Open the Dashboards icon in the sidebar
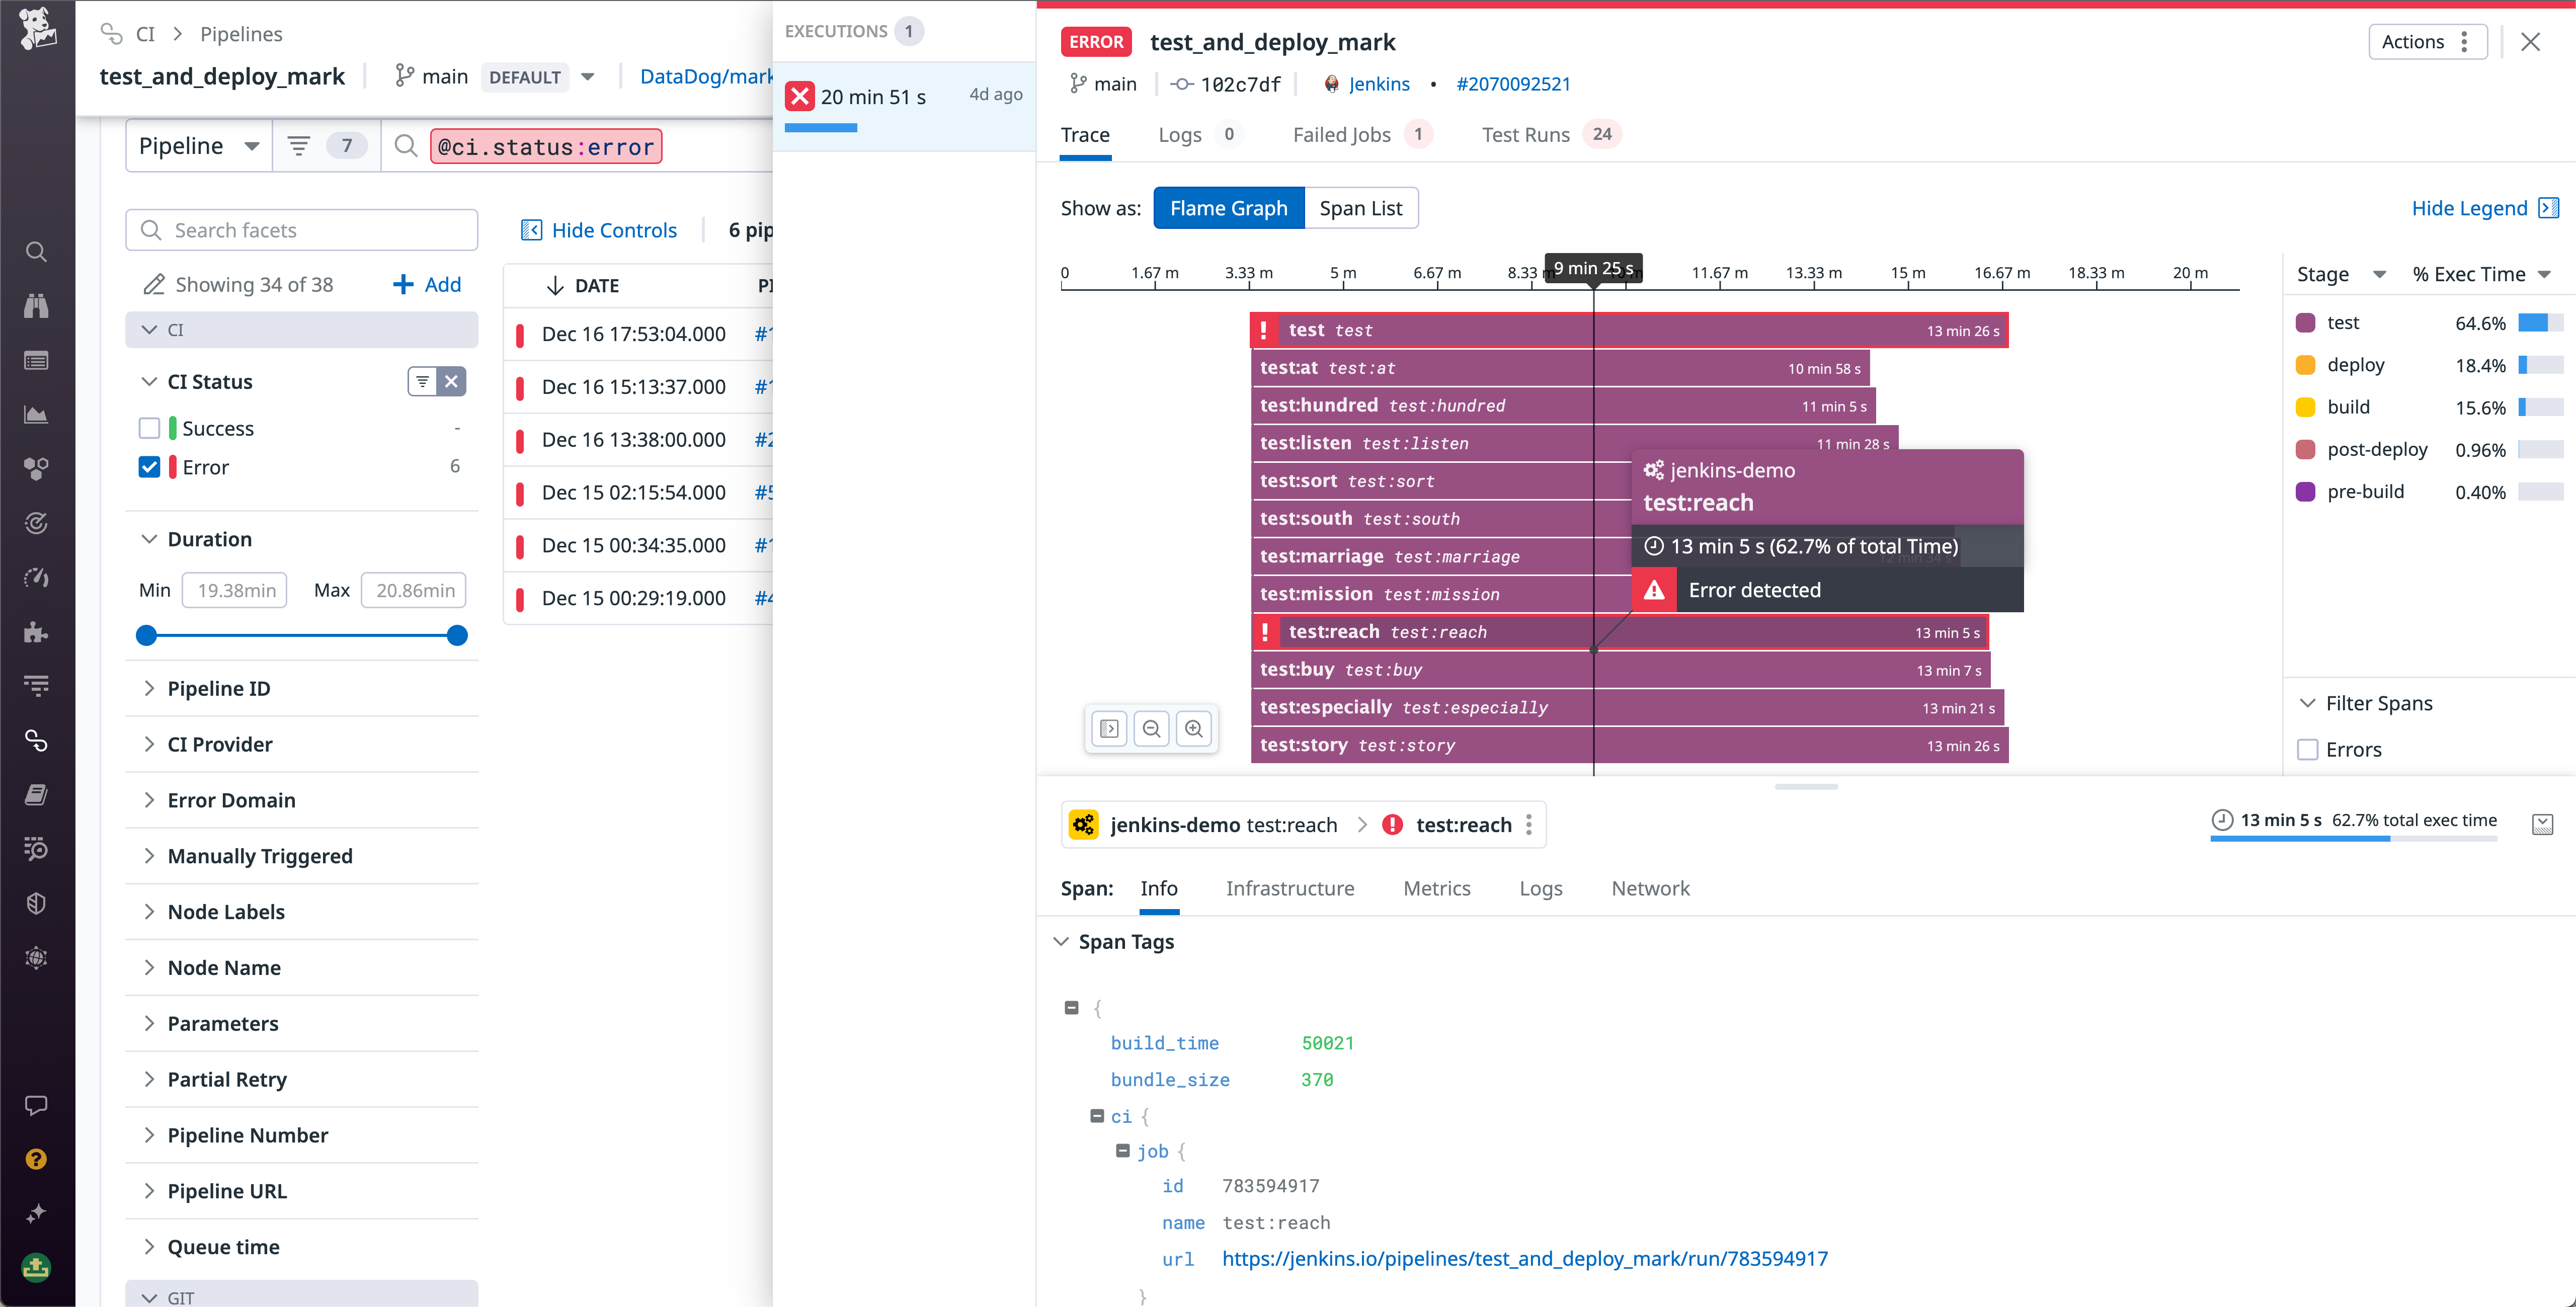2576x1307 pixels. coord(36,360)
